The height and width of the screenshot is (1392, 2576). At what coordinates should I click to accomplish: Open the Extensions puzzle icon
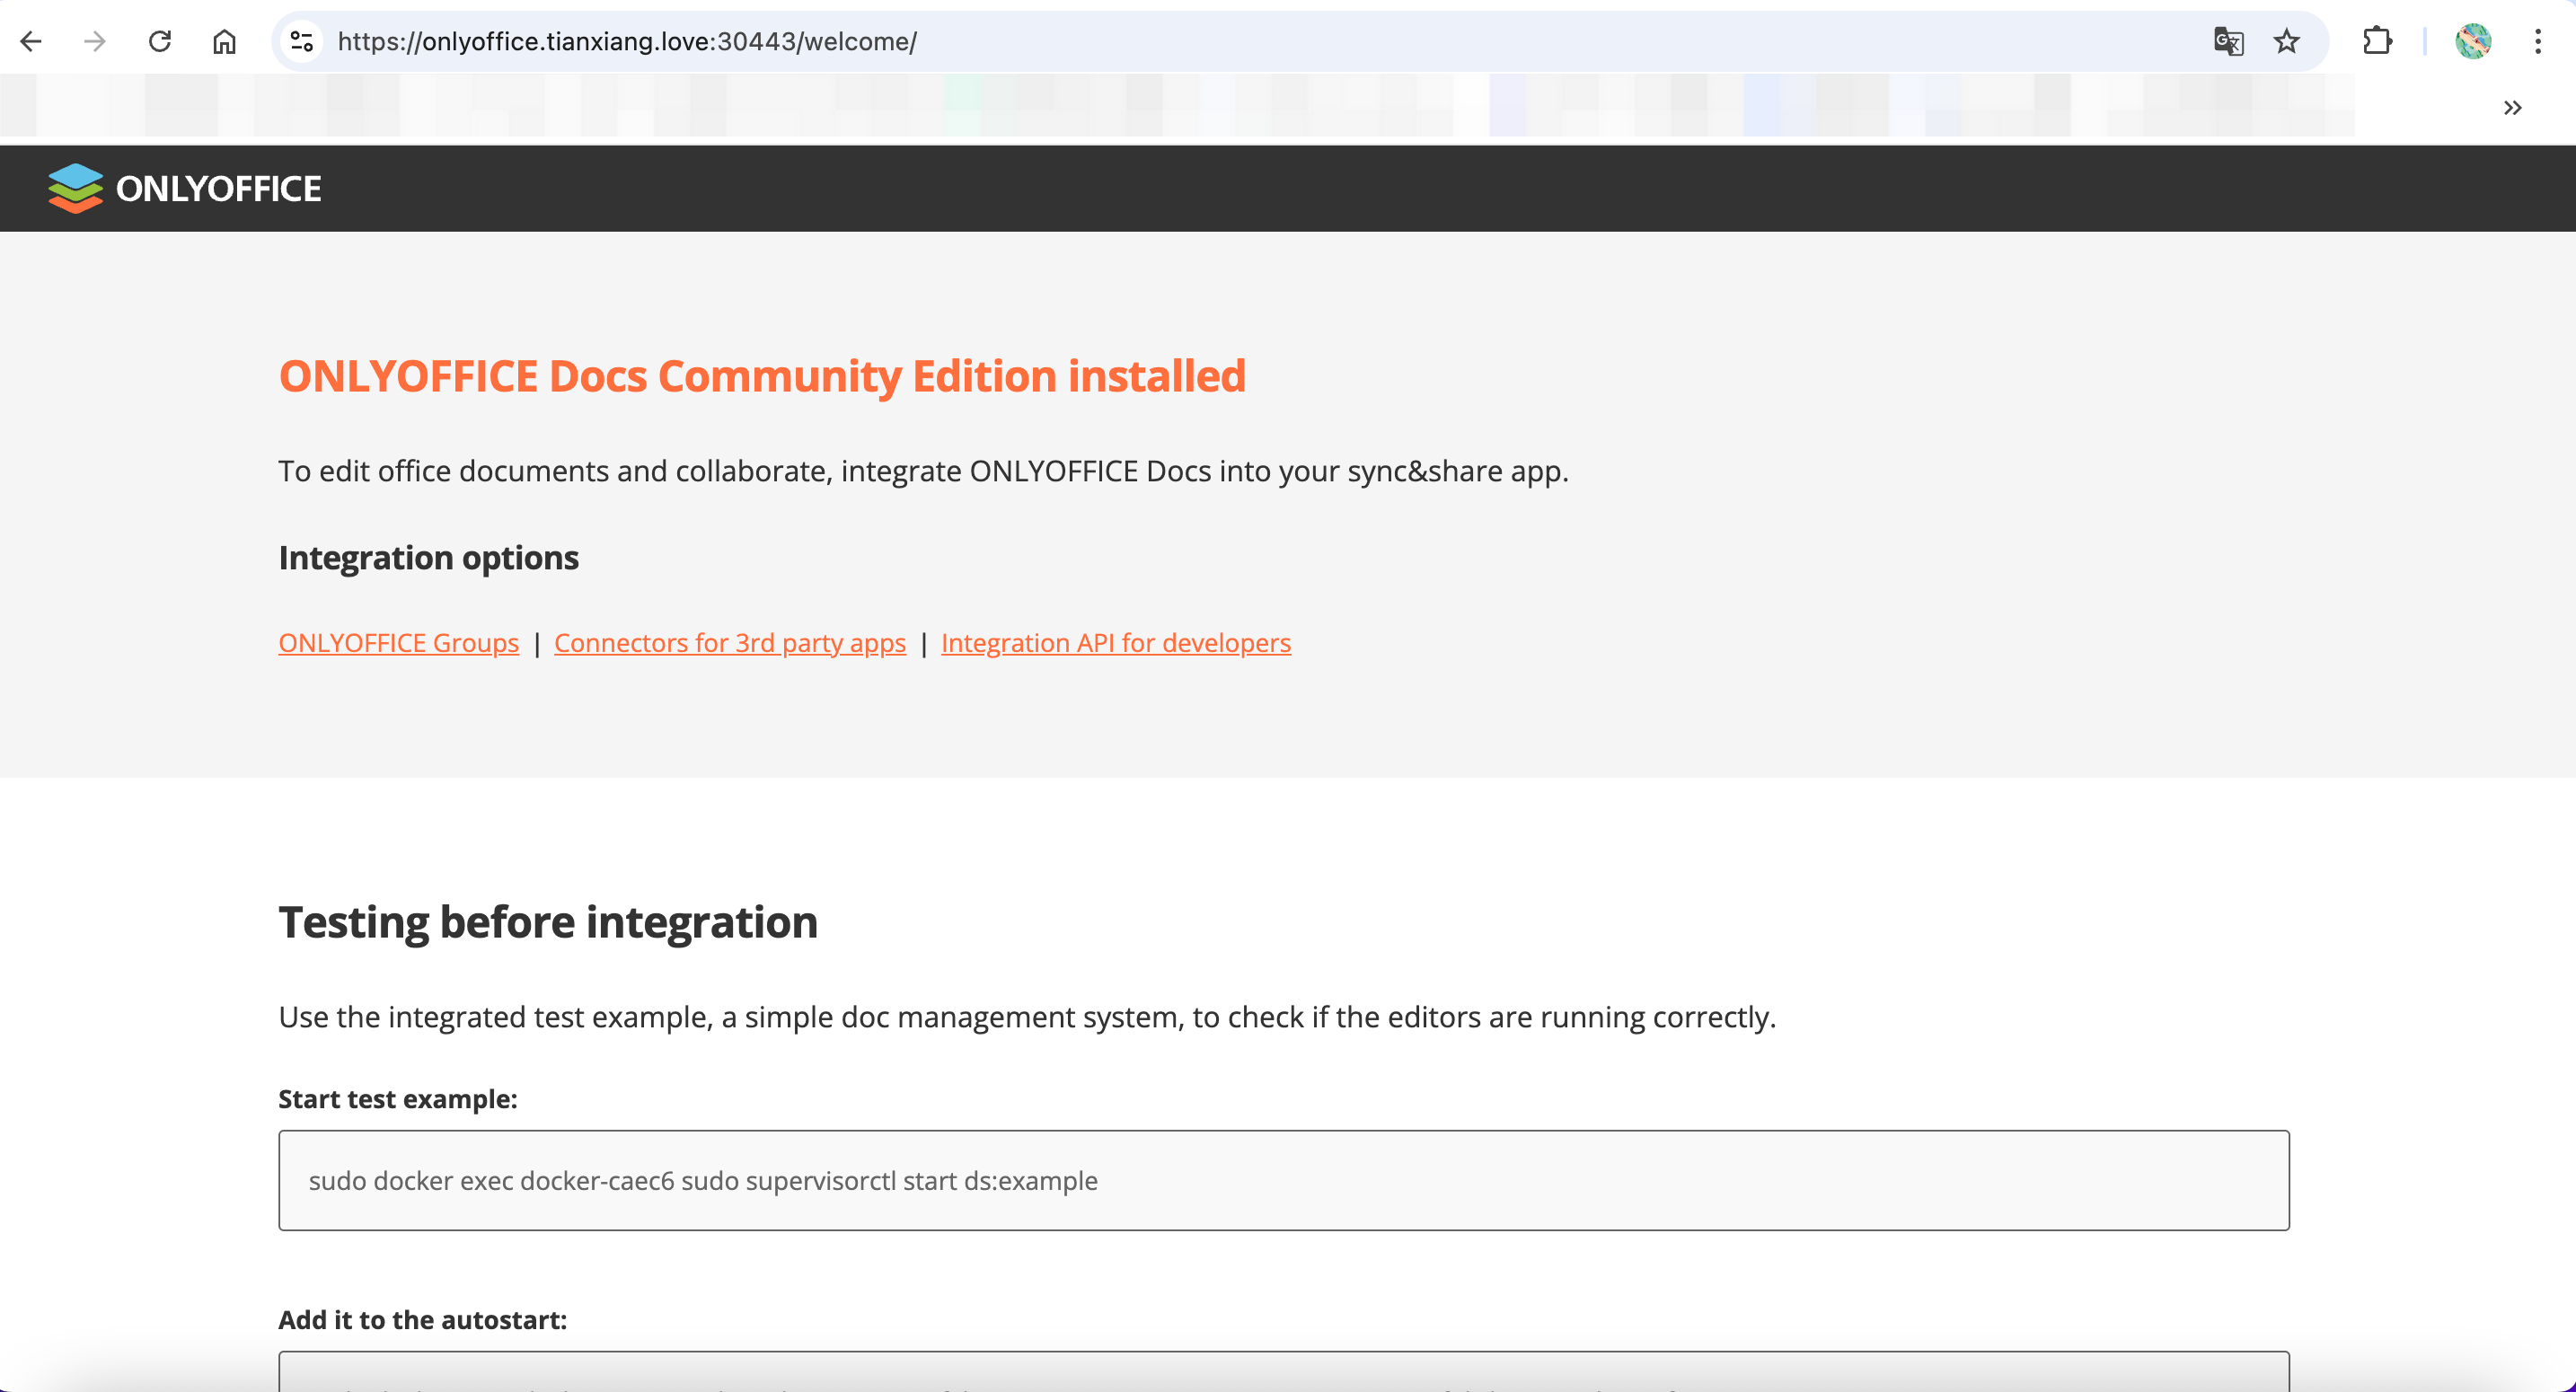2377,41
